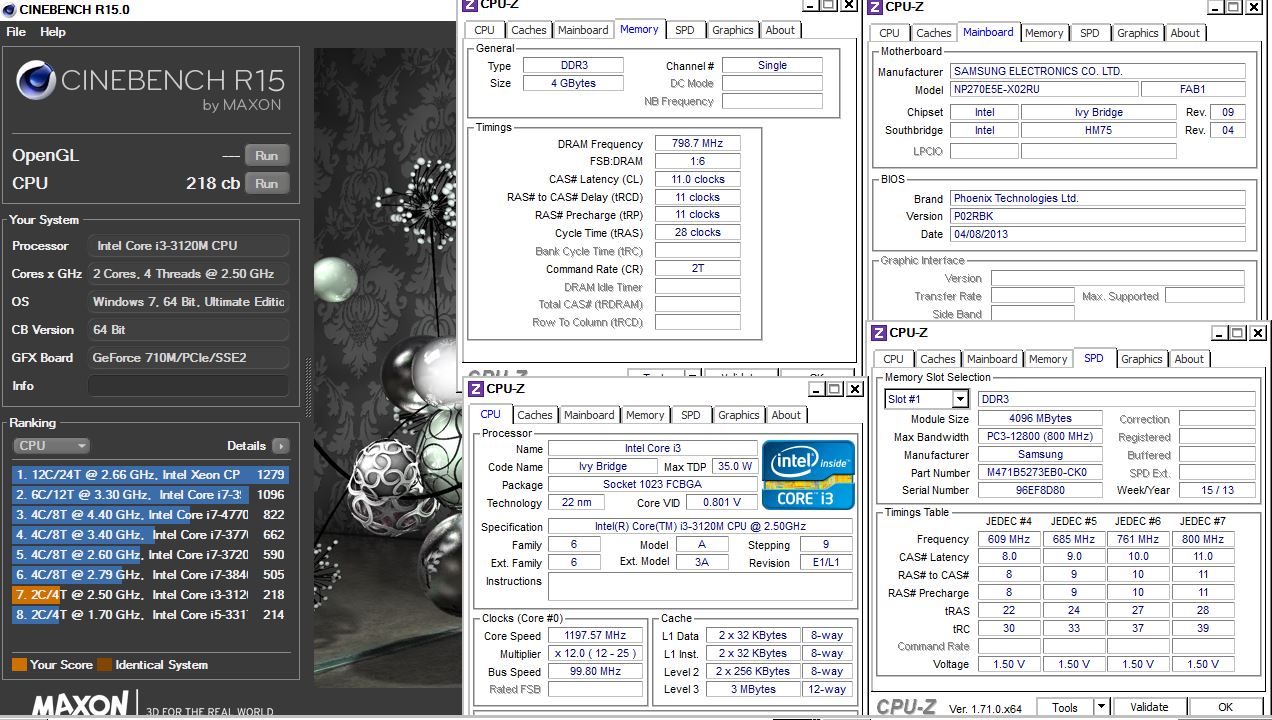Screen dimensions: 1272x720
Task: Expand ranking Details arrow button
Action: 281,446
